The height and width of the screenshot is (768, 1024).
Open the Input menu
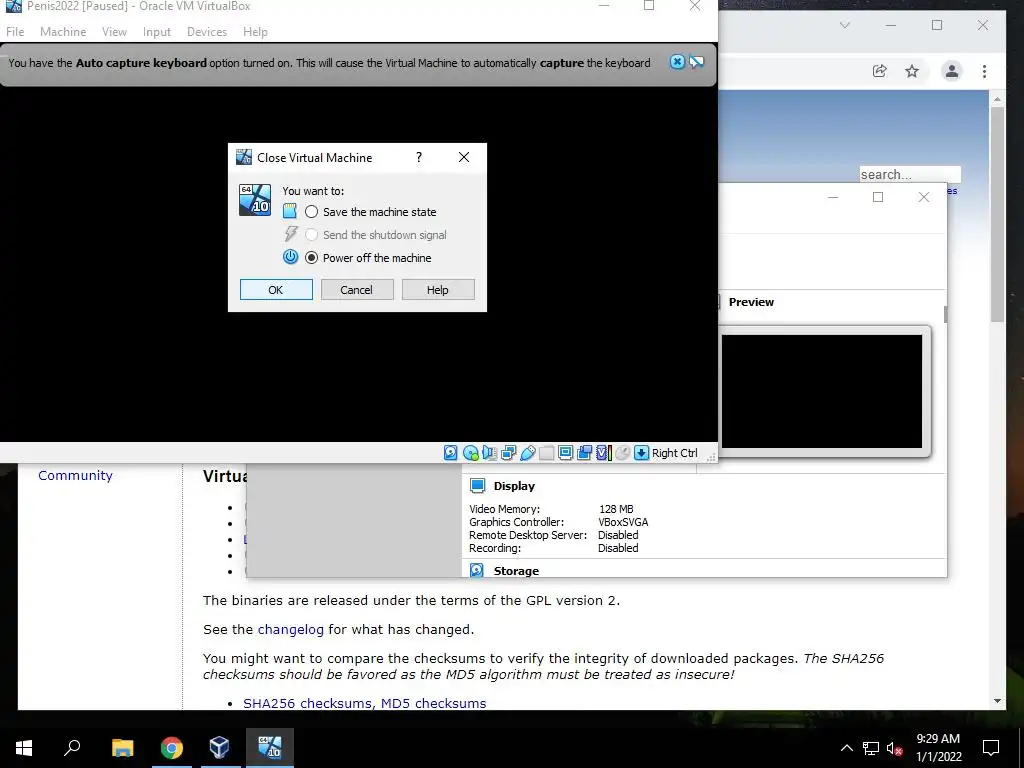pyautogui.click(x=157, y=31)
